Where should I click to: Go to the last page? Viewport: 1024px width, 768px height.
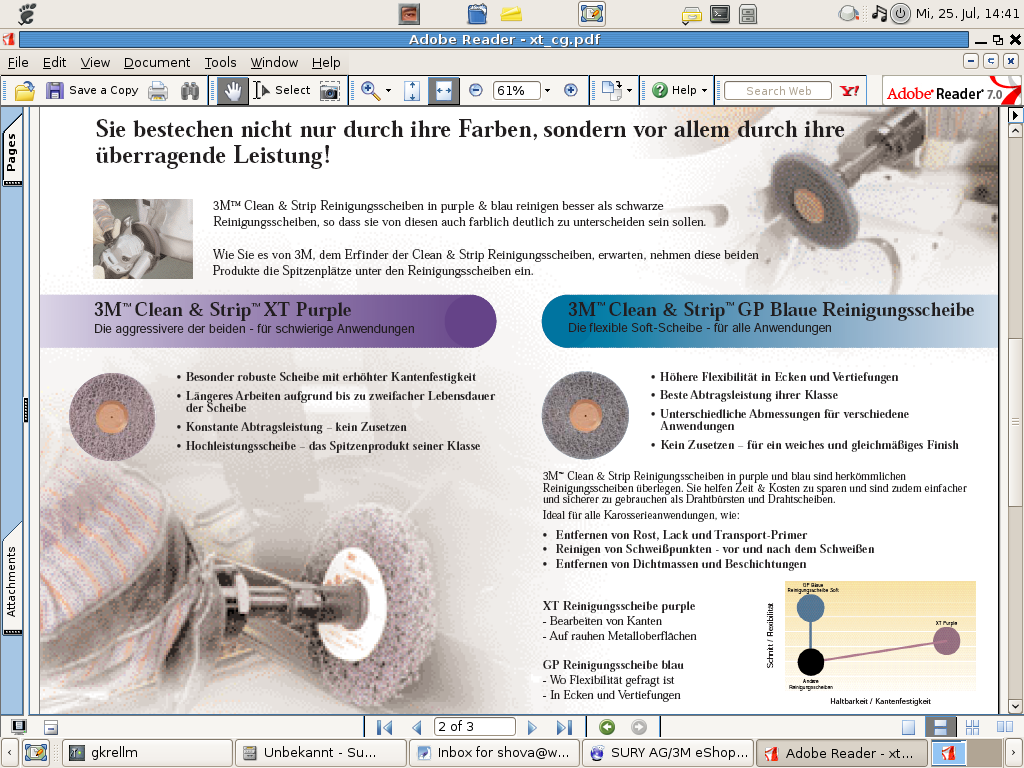[x=564, y=727]
